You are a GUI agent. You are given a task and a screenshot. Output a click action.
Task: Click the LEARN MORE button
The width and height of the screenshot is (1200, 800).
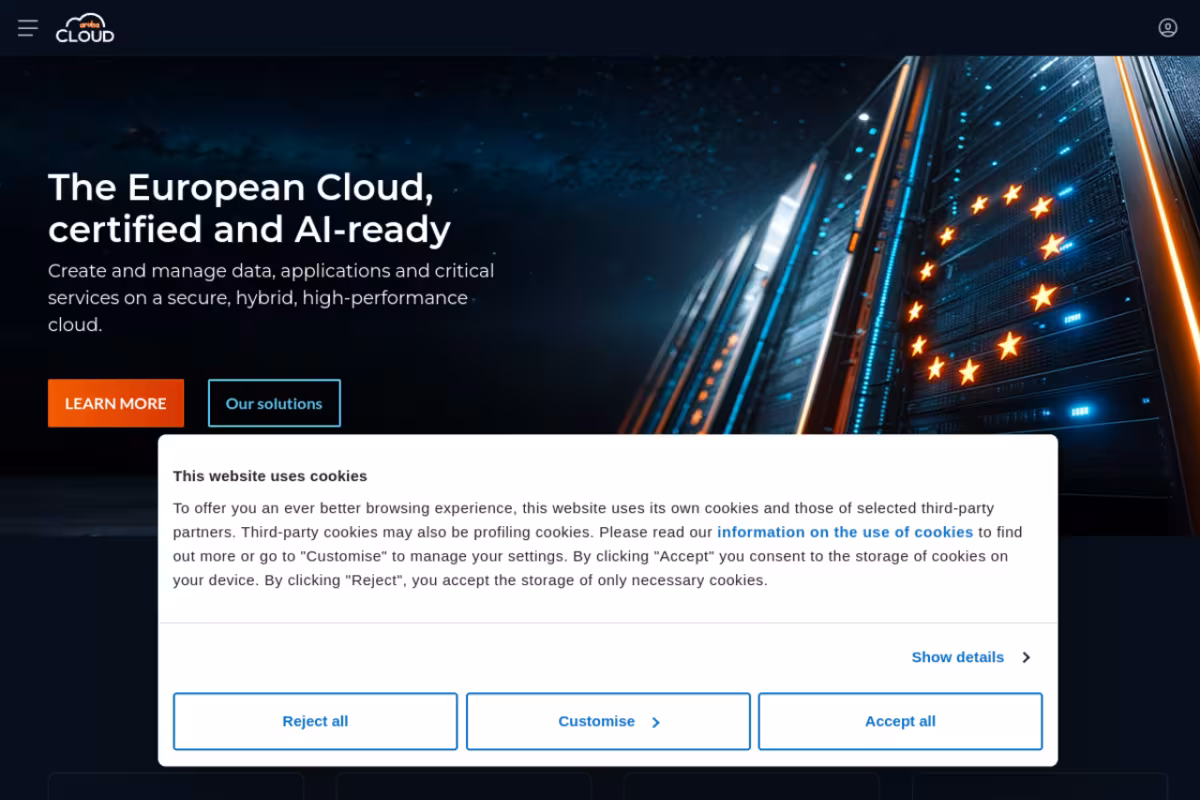tap(116, 403)
